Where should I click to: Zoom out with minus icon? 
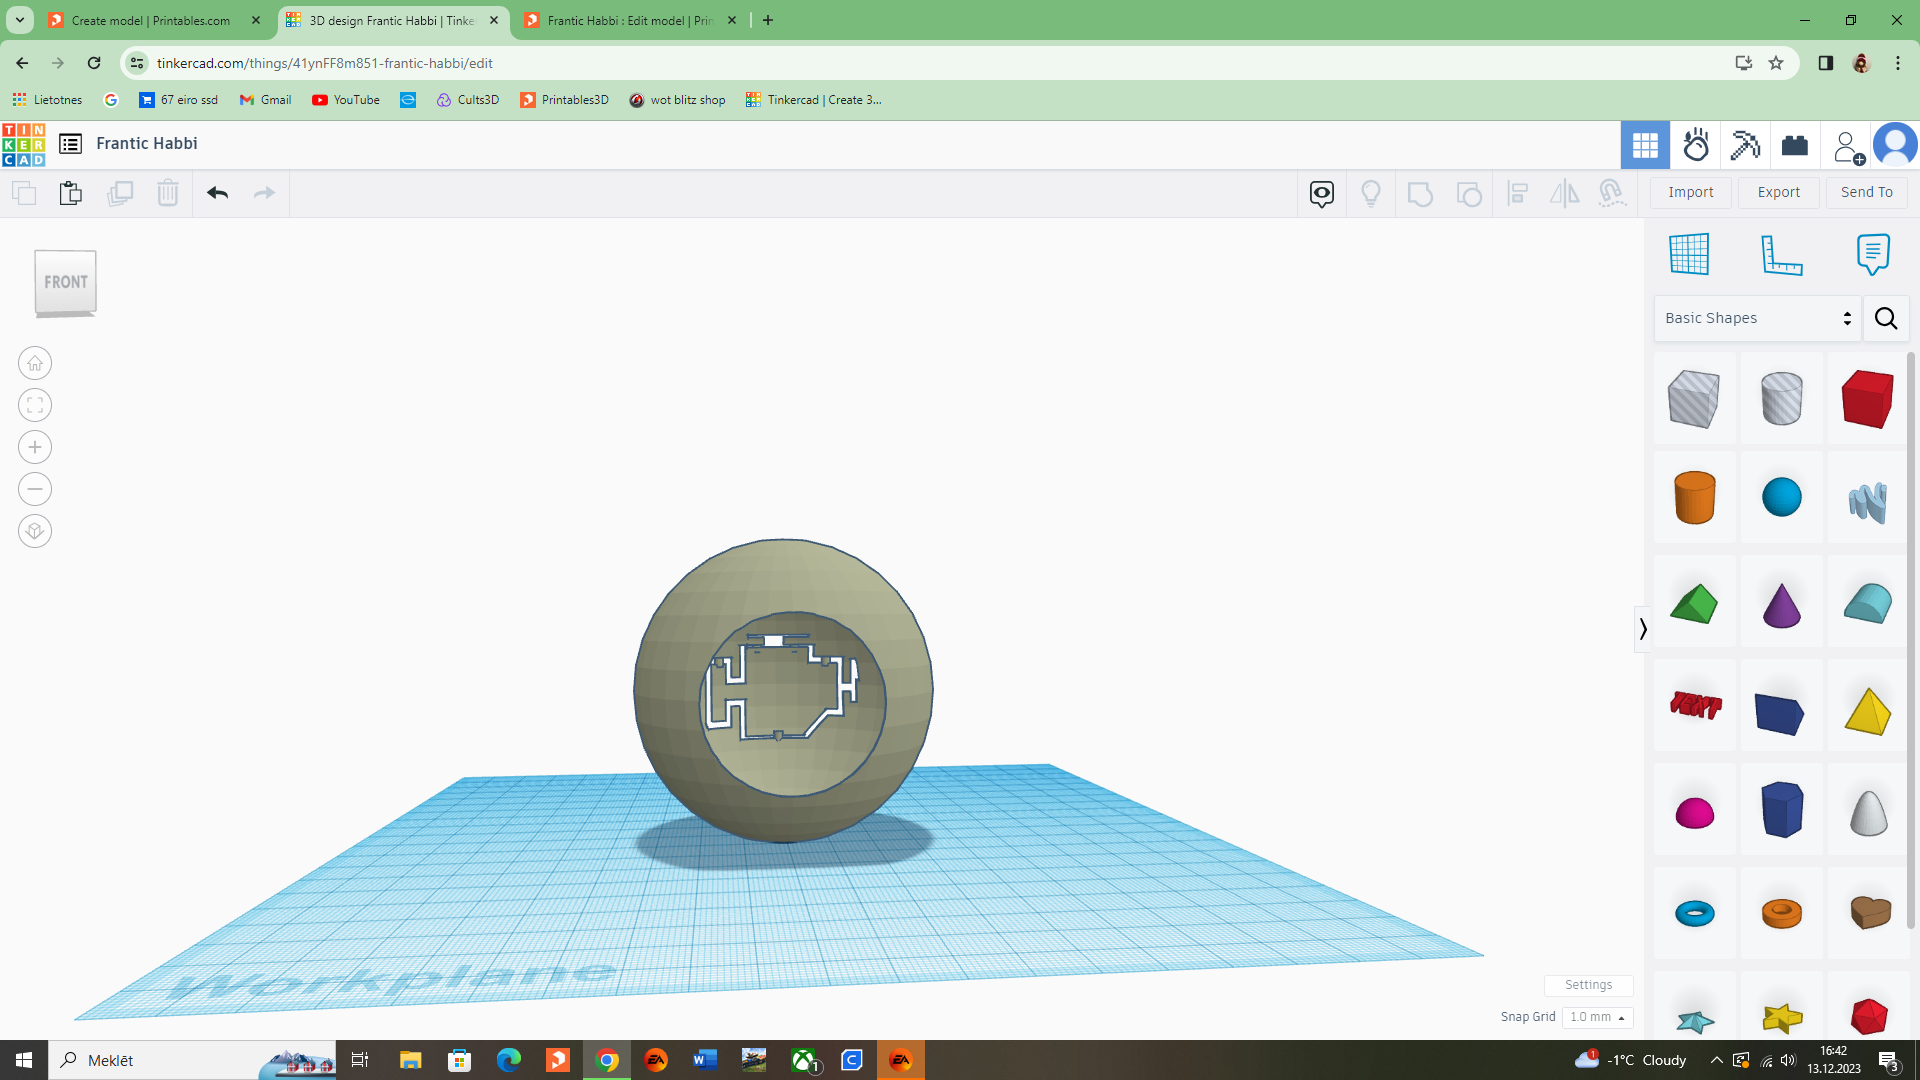click(x=35, y=489)
